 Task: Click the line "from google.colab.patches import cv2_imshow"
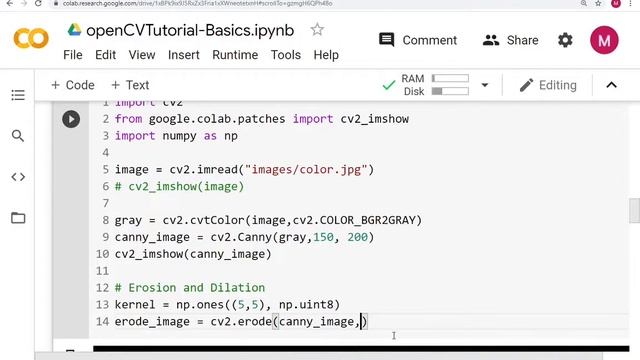point(262,119)
